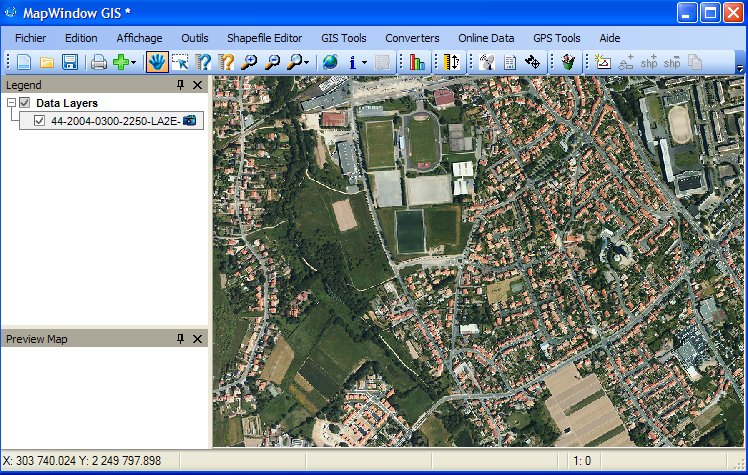Click the globe full extents icon

[330, 62]
